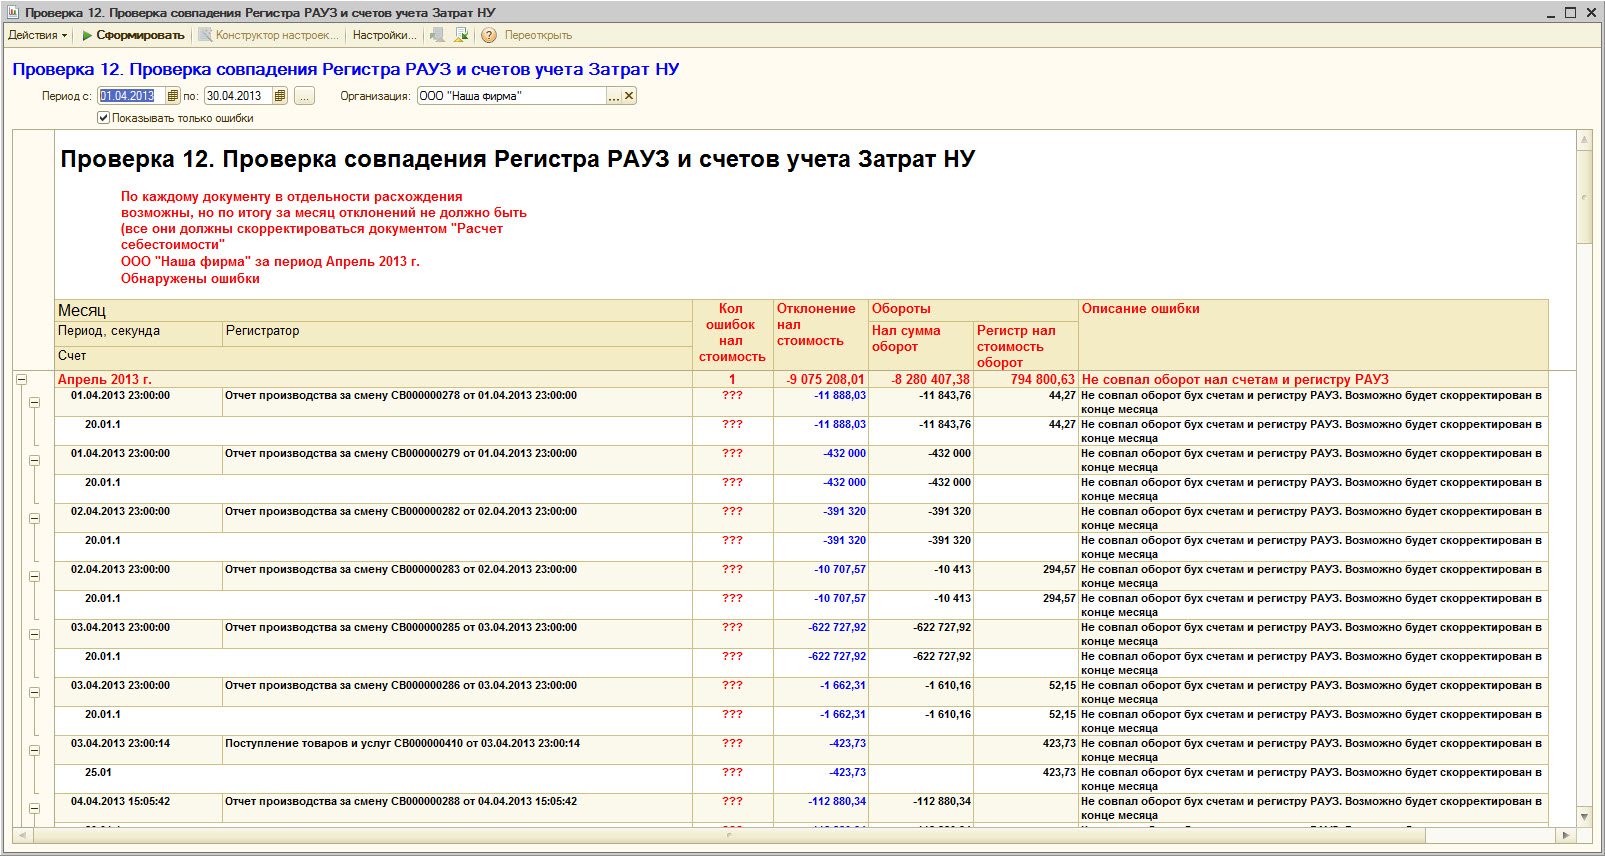1605x856 pixels.
Task: Click the restore settings icon in toolbar
Action: point(437,35)
